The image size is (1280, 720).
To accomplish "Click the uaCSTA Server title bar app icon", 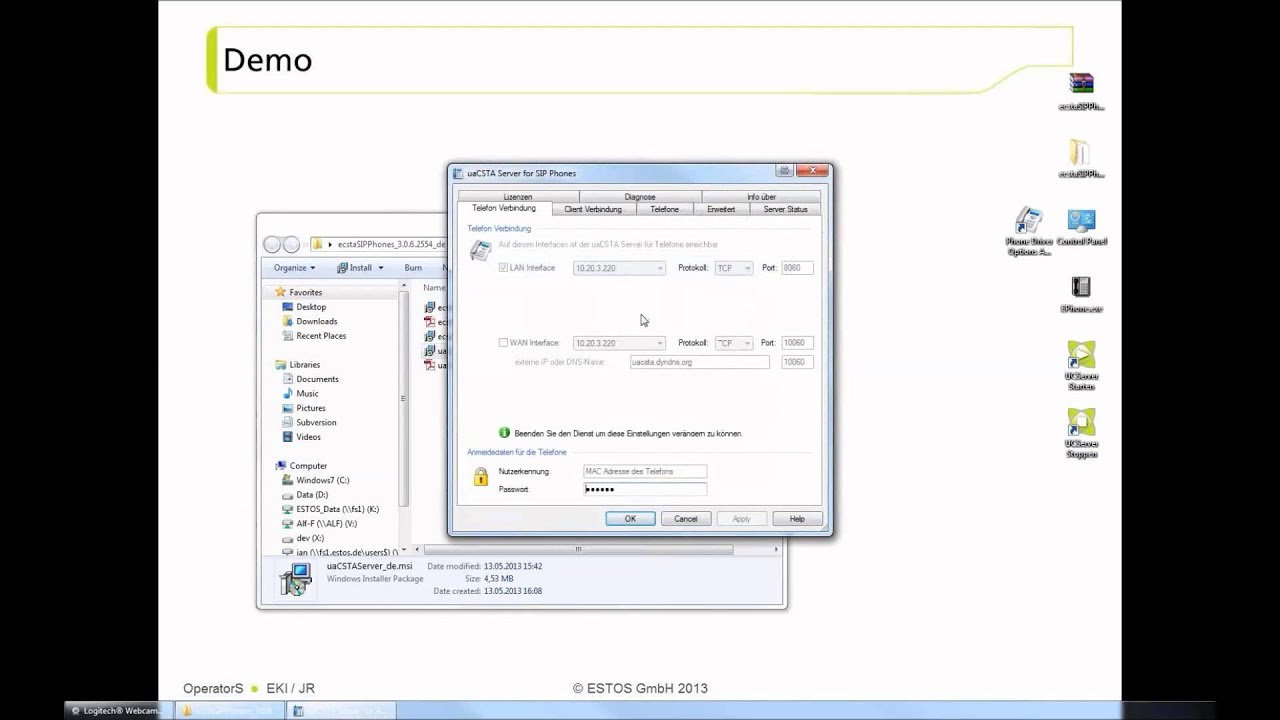I will (458, 173).
